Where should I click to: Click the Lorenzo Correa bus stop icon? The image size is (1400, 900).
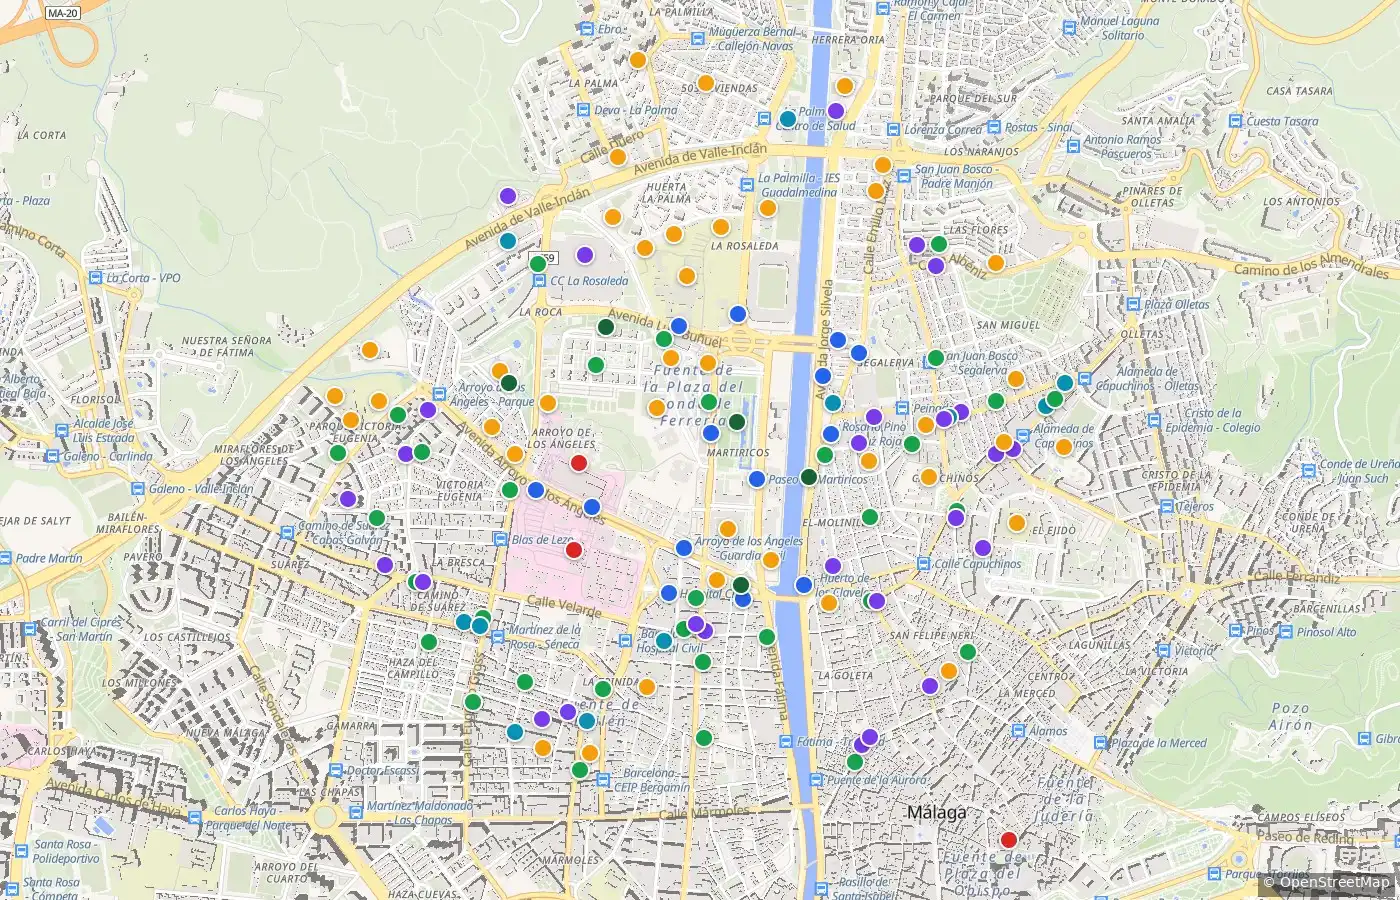(x=893, y=130)
